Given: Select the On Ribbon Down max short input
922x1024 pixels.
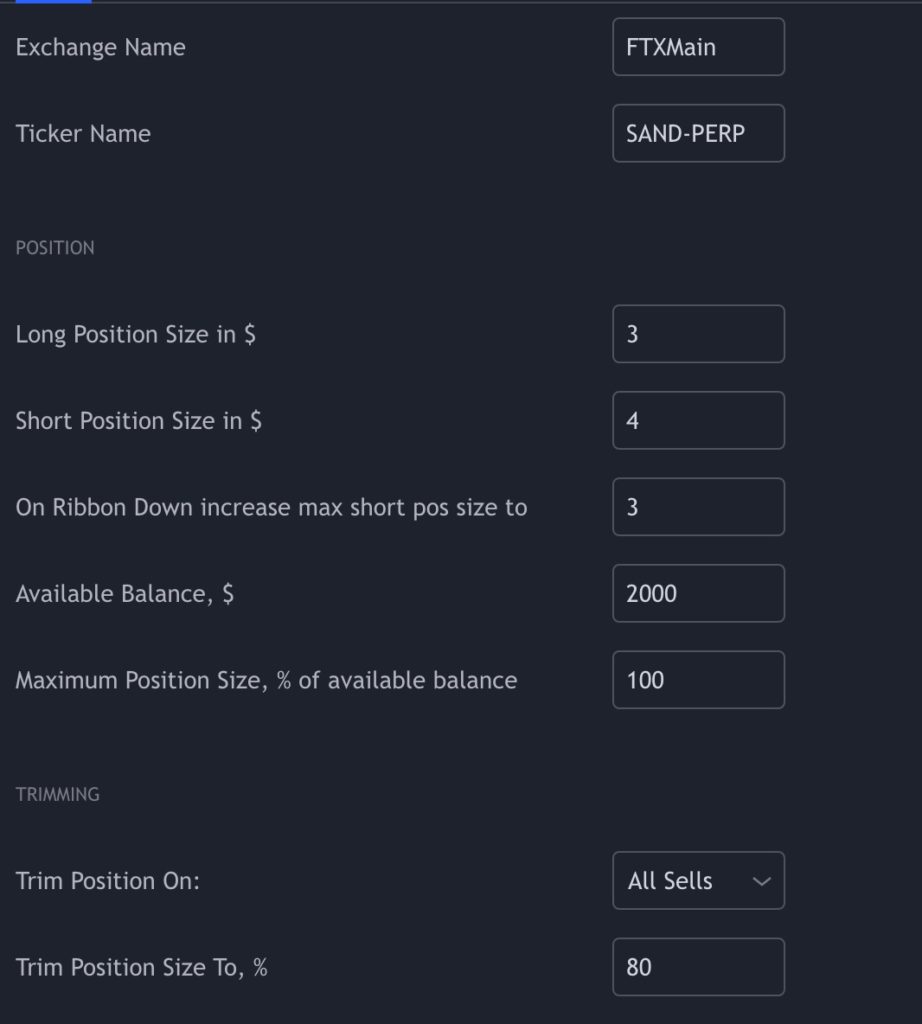Looking at the screenshot, I should tap(698, 507).
